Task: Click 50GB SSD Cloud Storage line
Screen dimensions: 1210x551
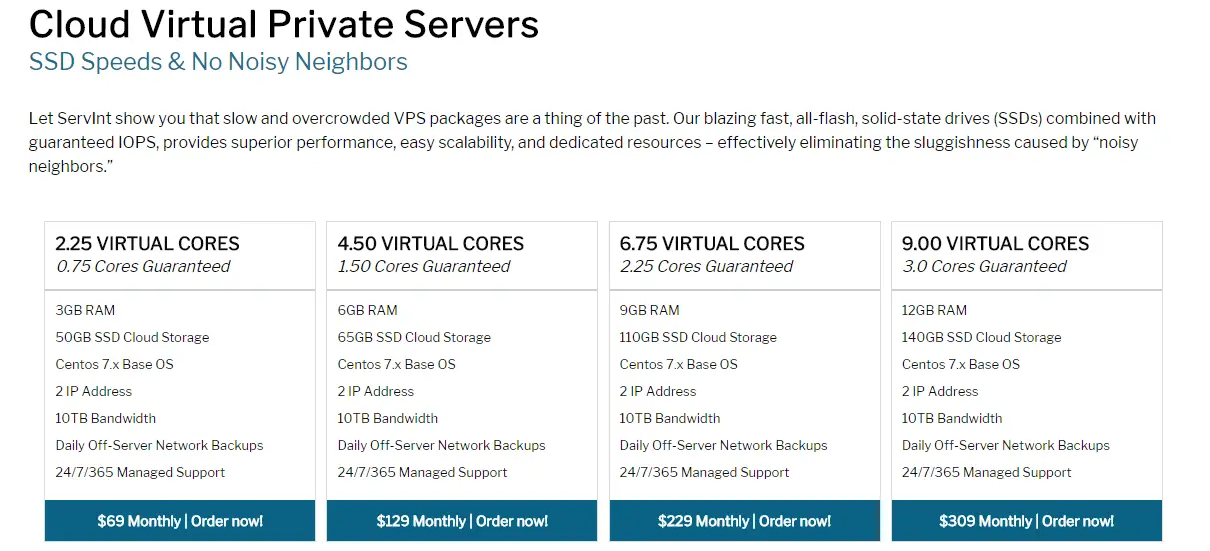Action: tap(133, 337)
